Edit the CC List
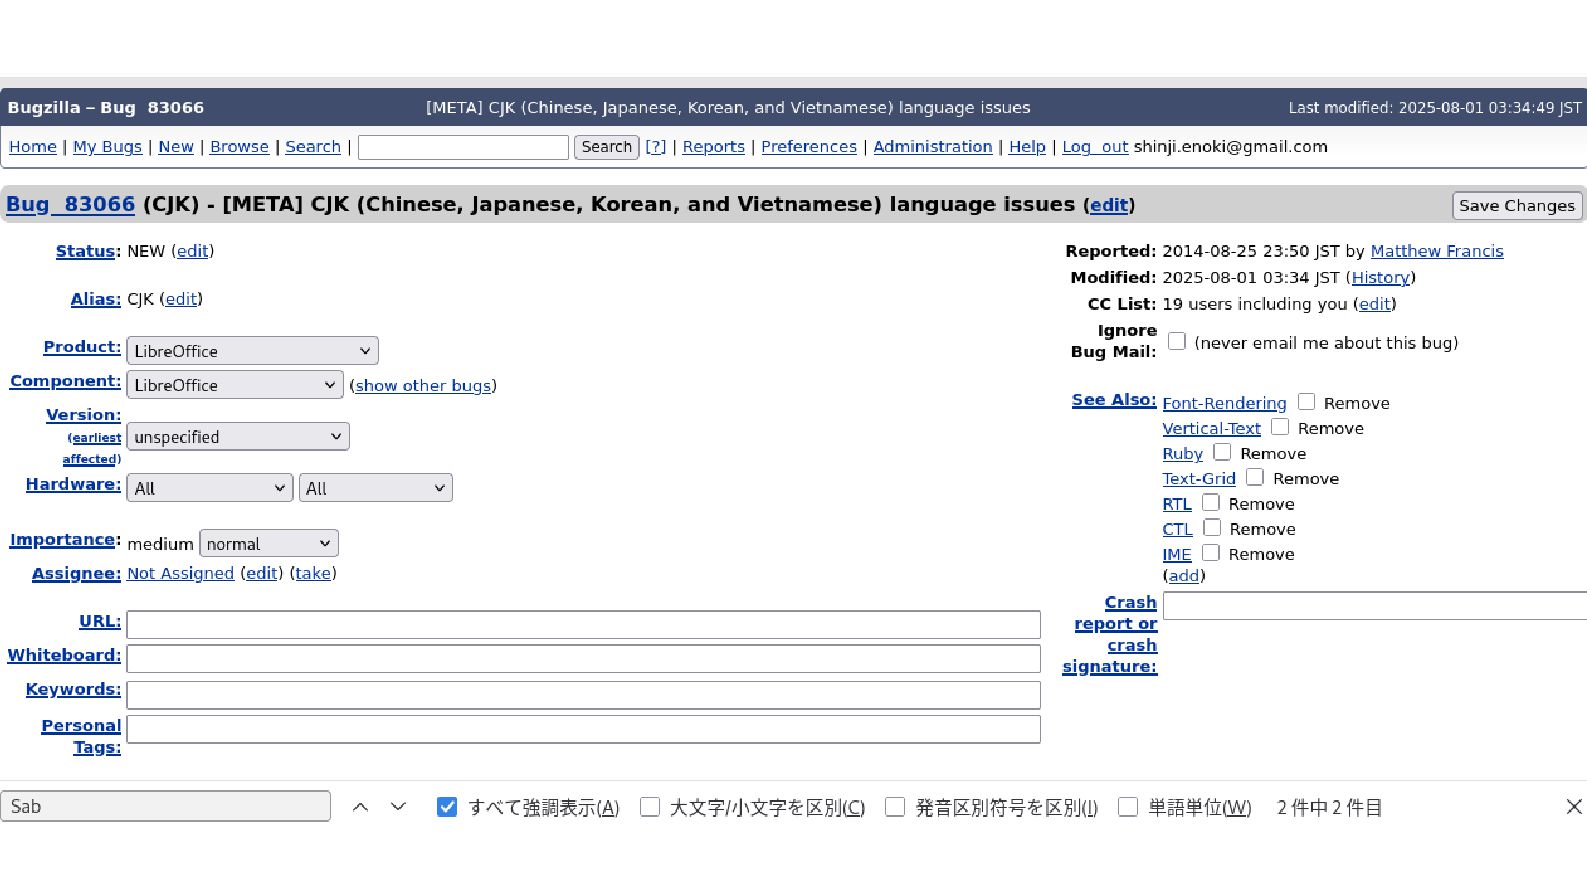This screenshot has width=1587, height=893. pos(1375,304)
